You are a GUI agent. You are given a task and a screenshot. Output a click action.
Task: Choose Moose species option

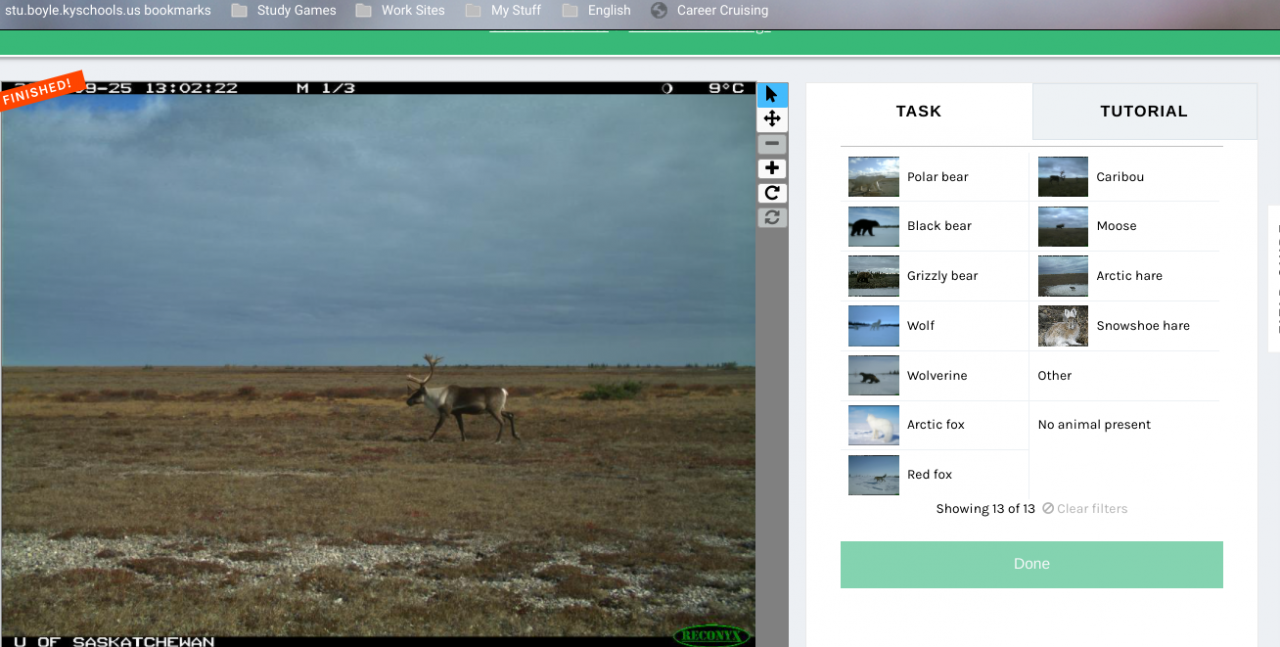click(x=1125, y=226)
